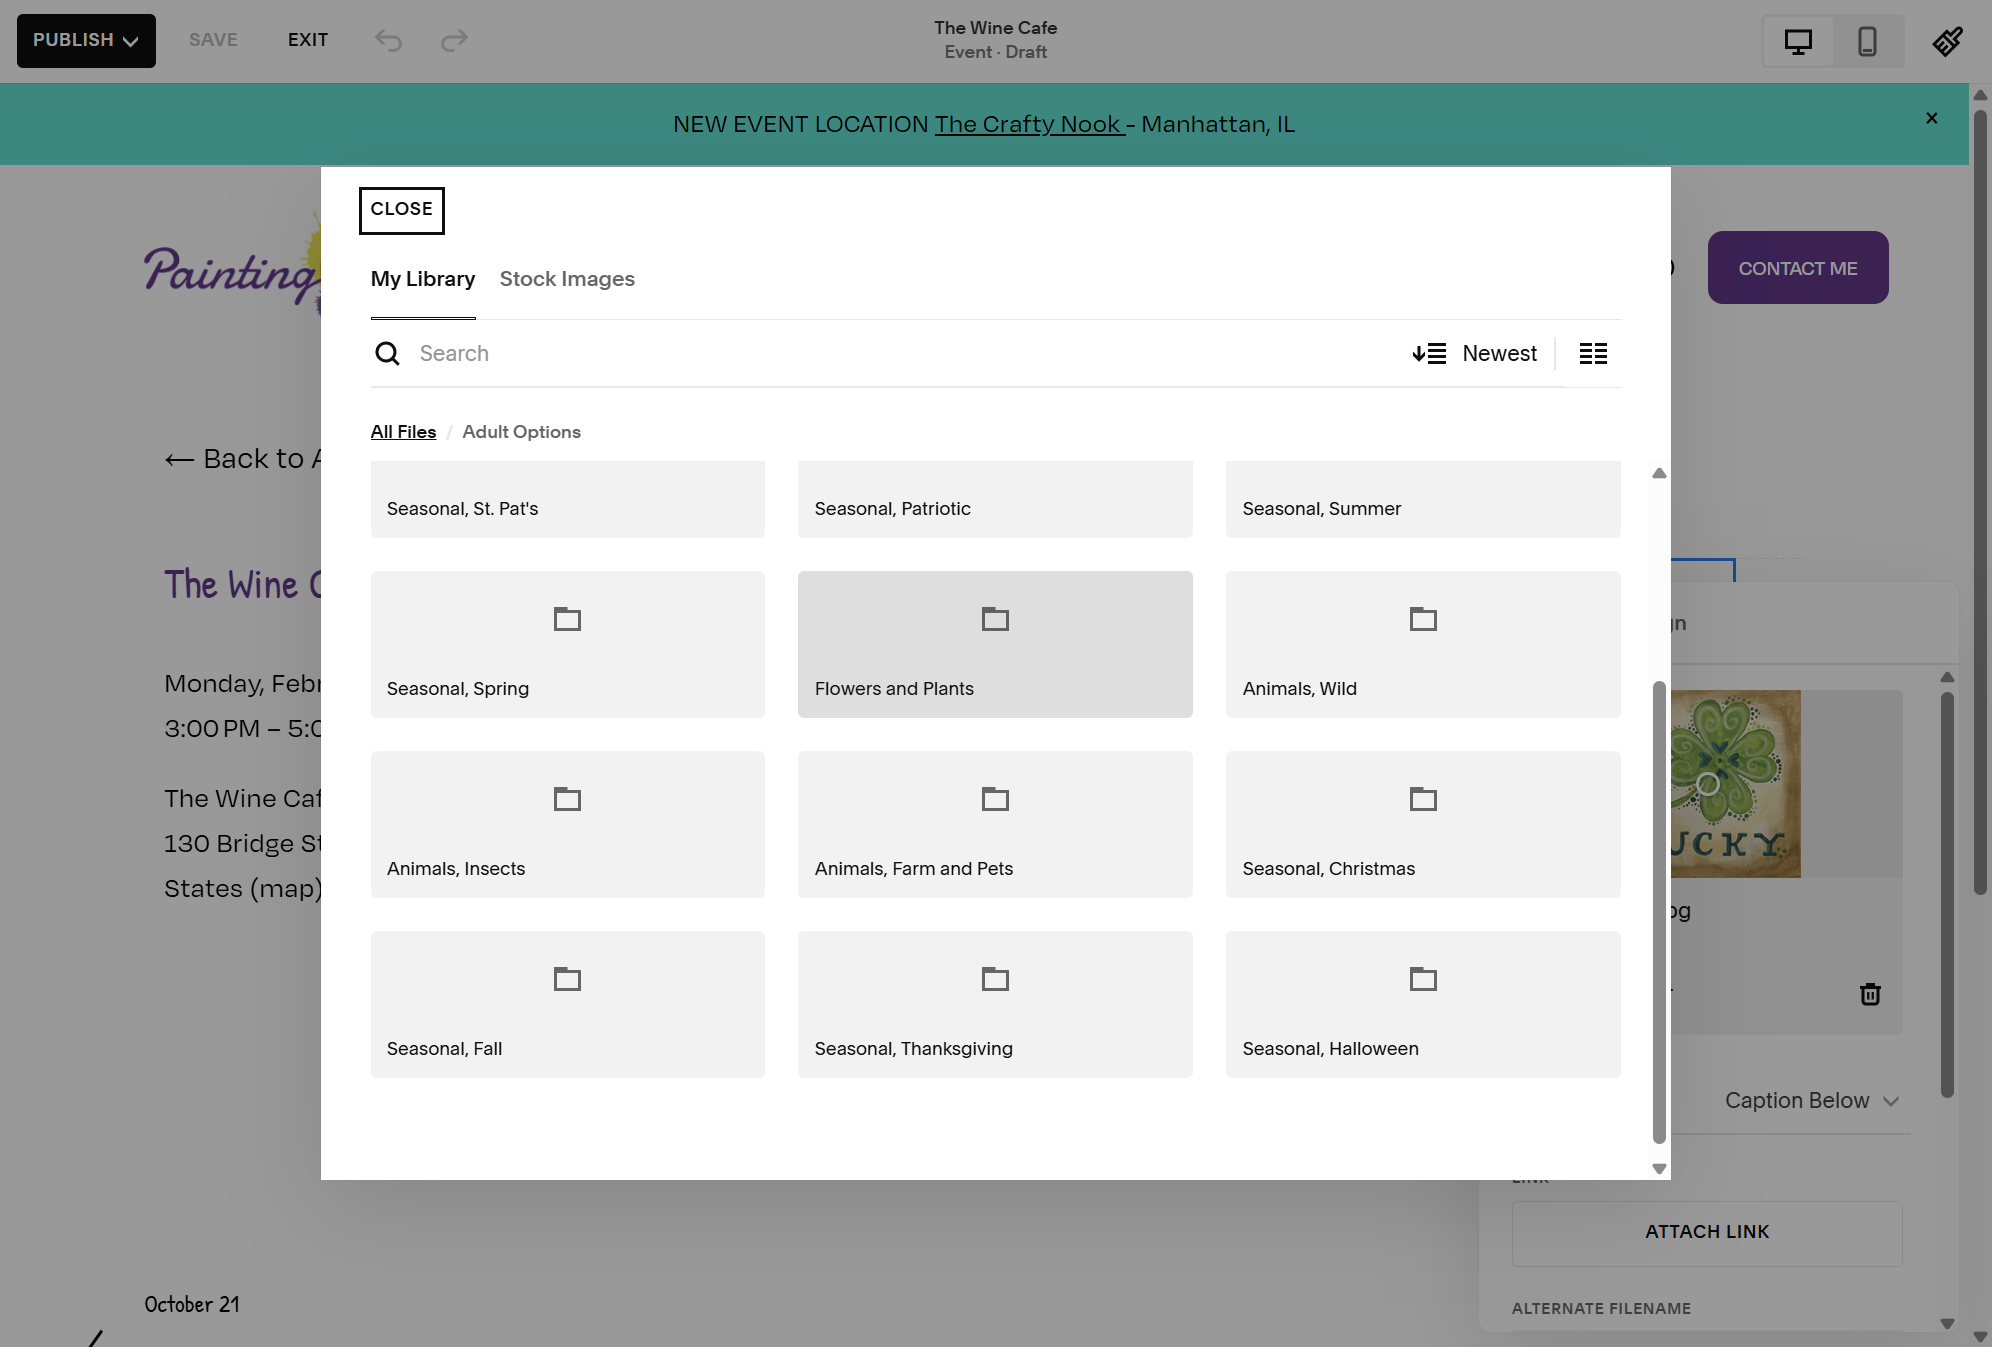Open Seasonal, Christmas folder
Screen dimensions: 1992x1347
pos(1423,824)
